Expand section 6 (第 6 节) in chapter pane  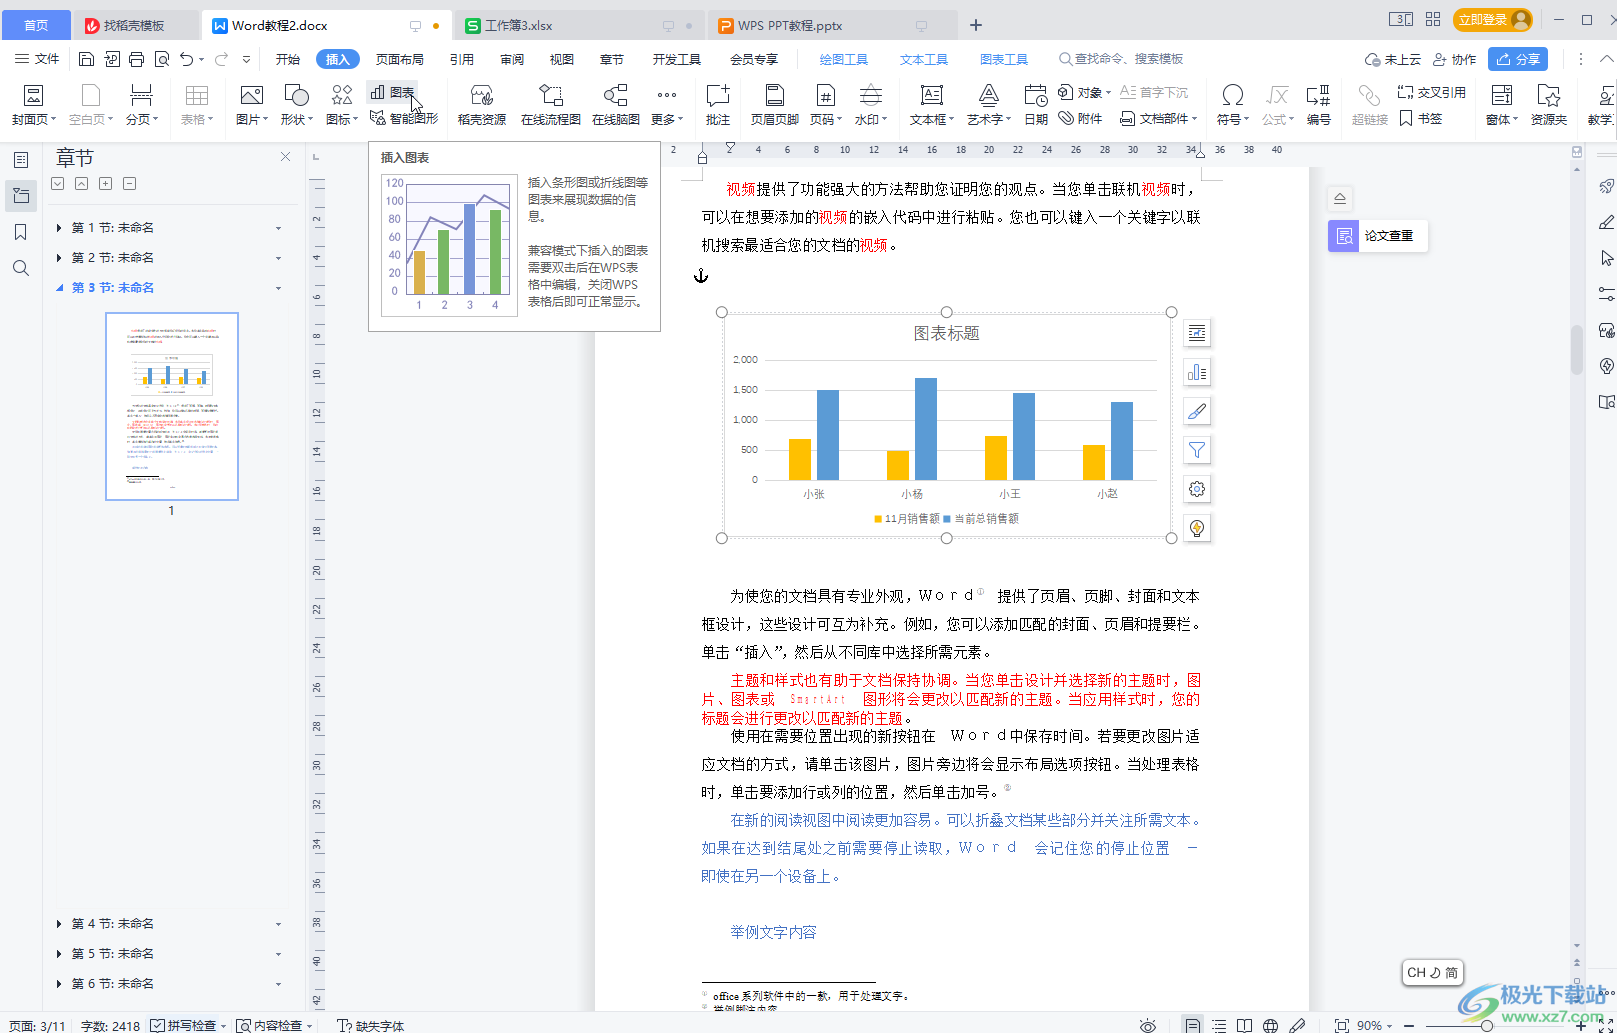tap(59, 984)
